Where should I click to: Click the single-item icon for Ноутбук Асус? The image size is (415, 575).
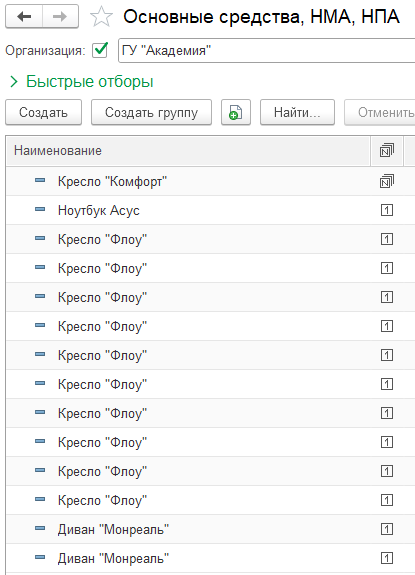click(387, 210)
